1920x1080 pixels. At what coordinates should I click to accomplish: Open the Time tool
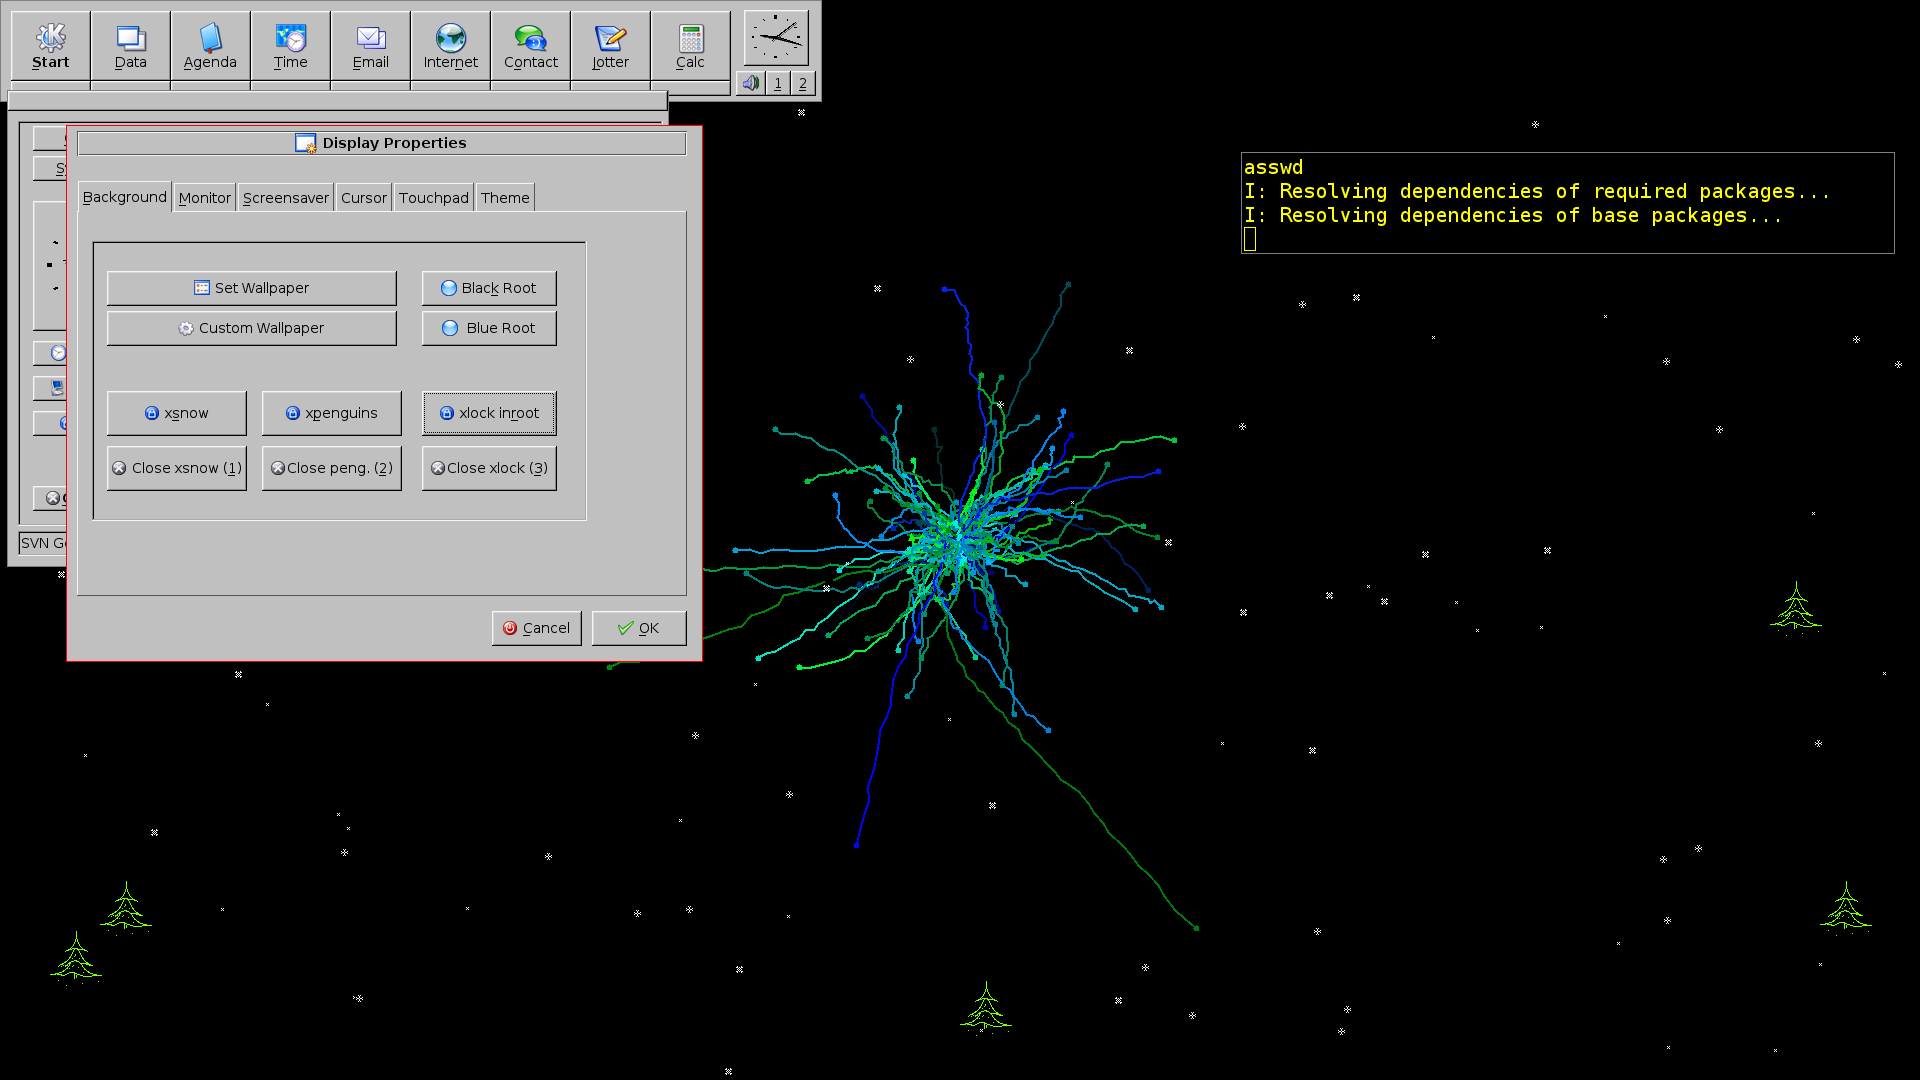[290, 46]
